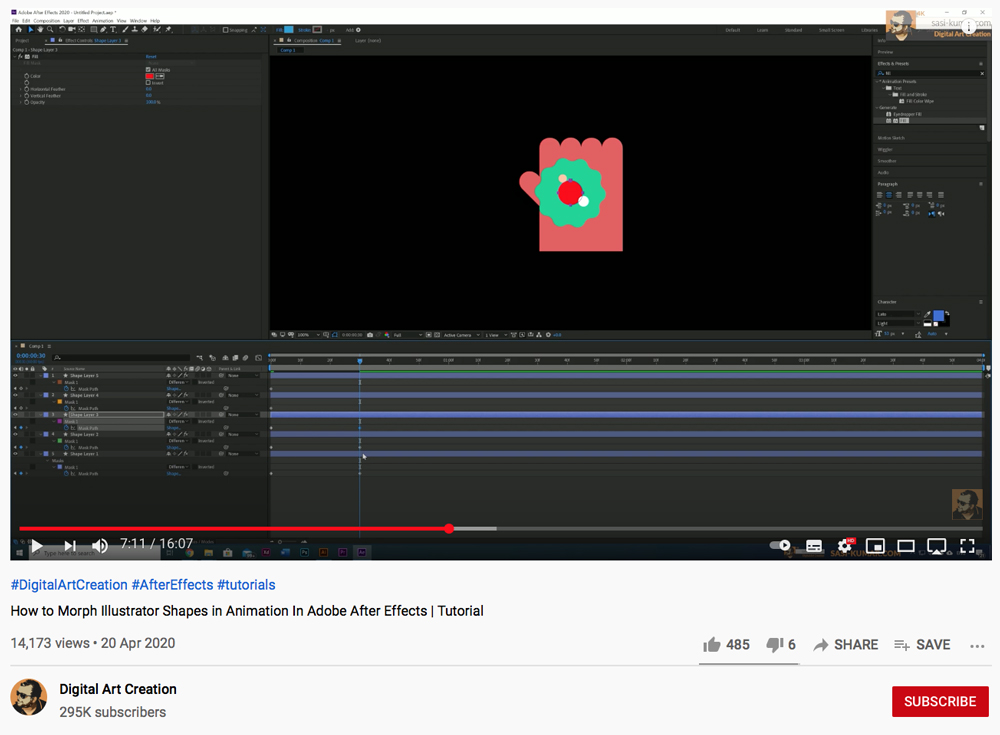This screenshot has height=735, width=1000.
Task: Select the Puppet Pin tool
Action: pyautogui.click(x=168, y=30)
